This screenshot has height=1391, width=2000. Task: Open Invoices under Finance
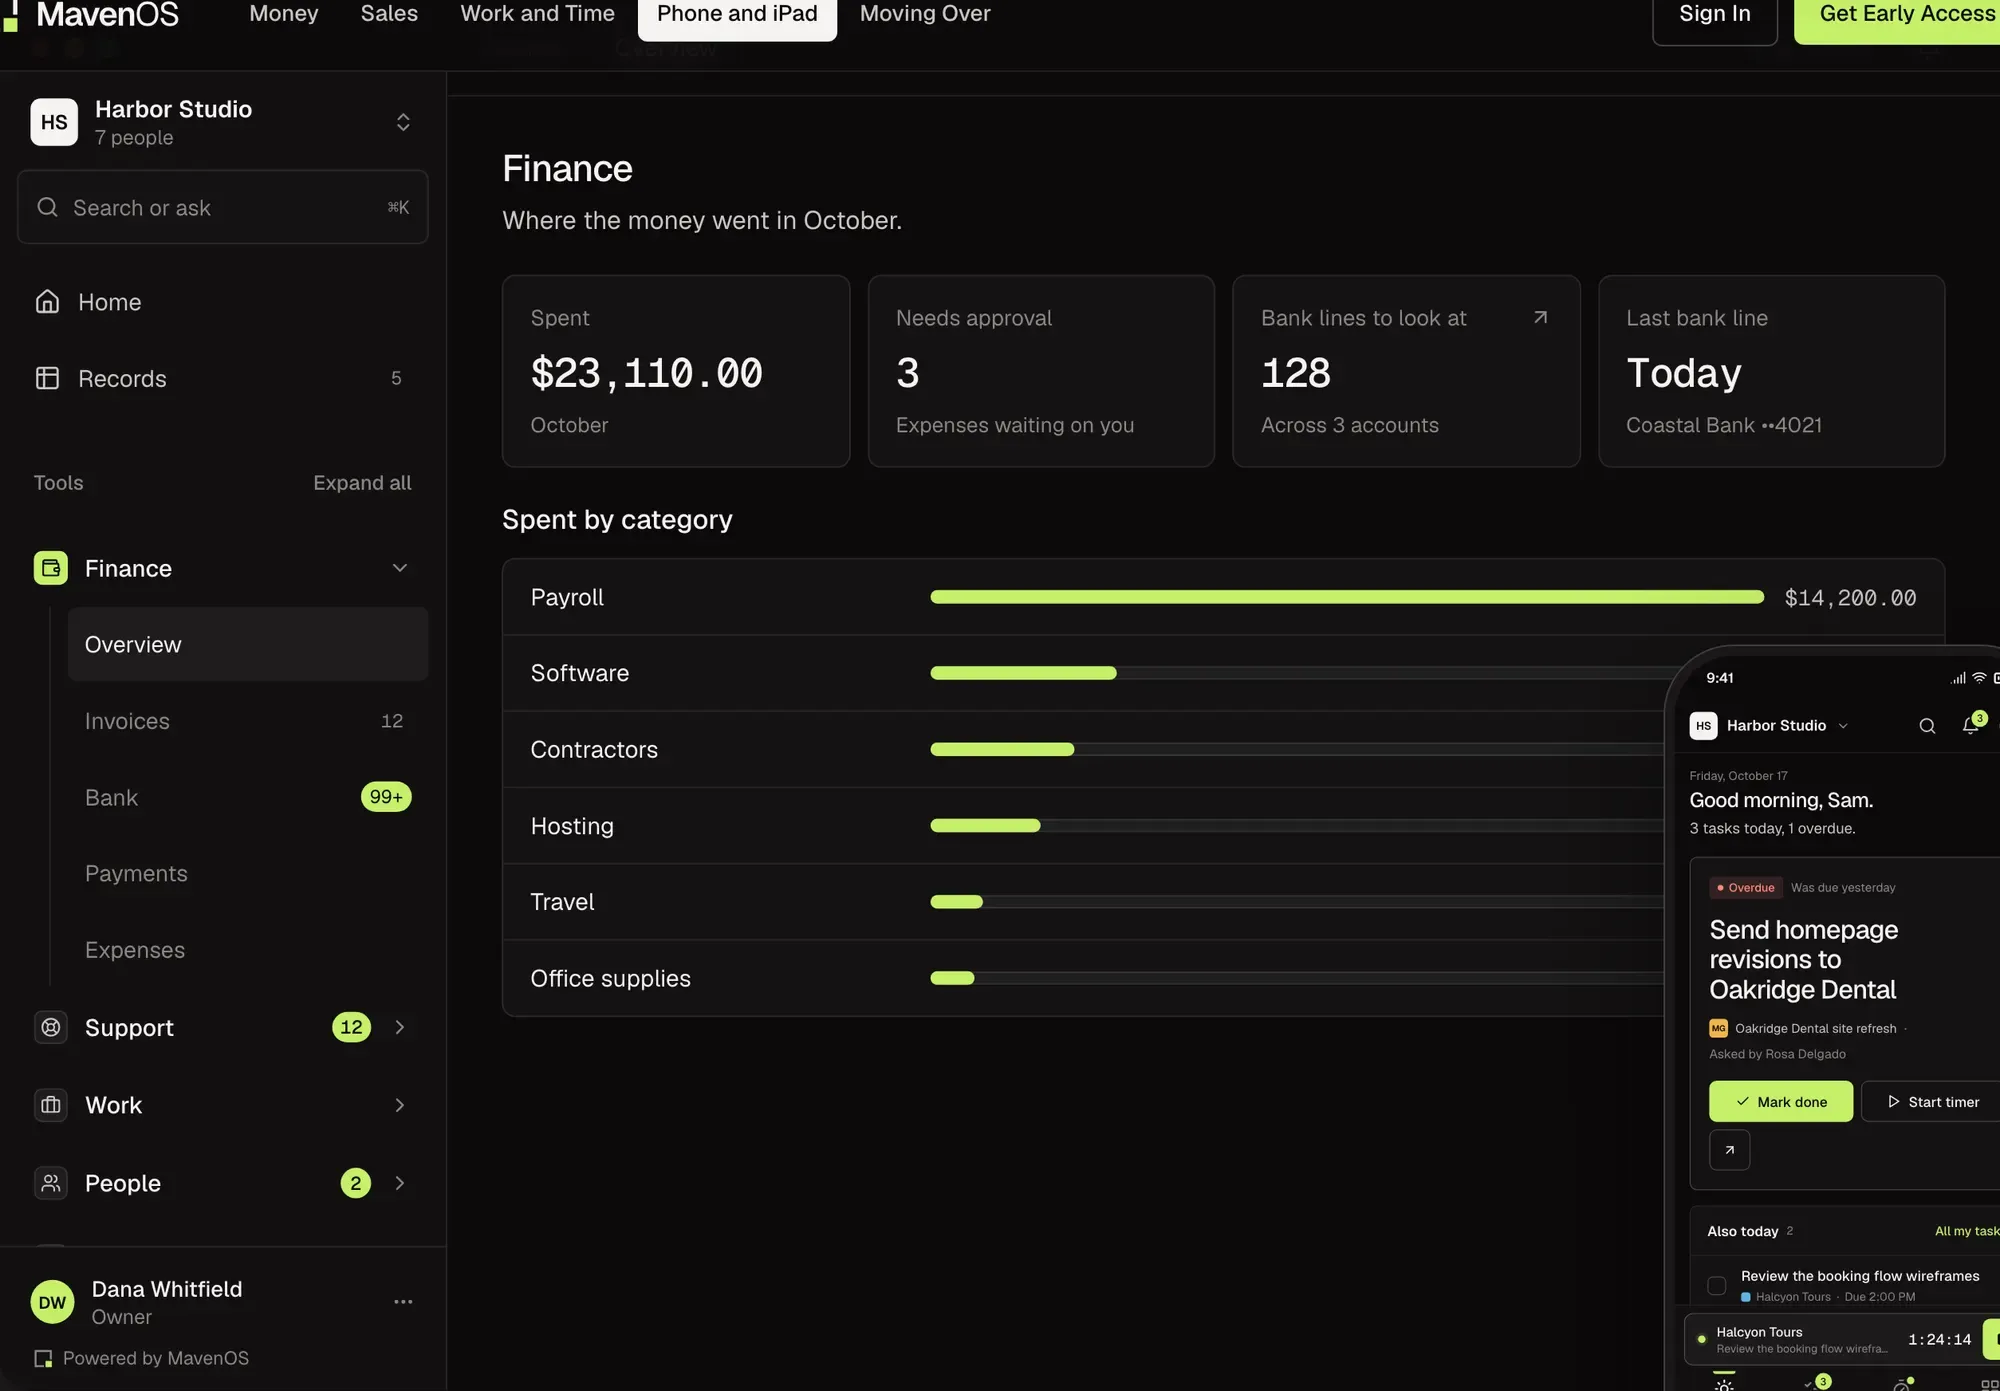click(x=248, y=721)
